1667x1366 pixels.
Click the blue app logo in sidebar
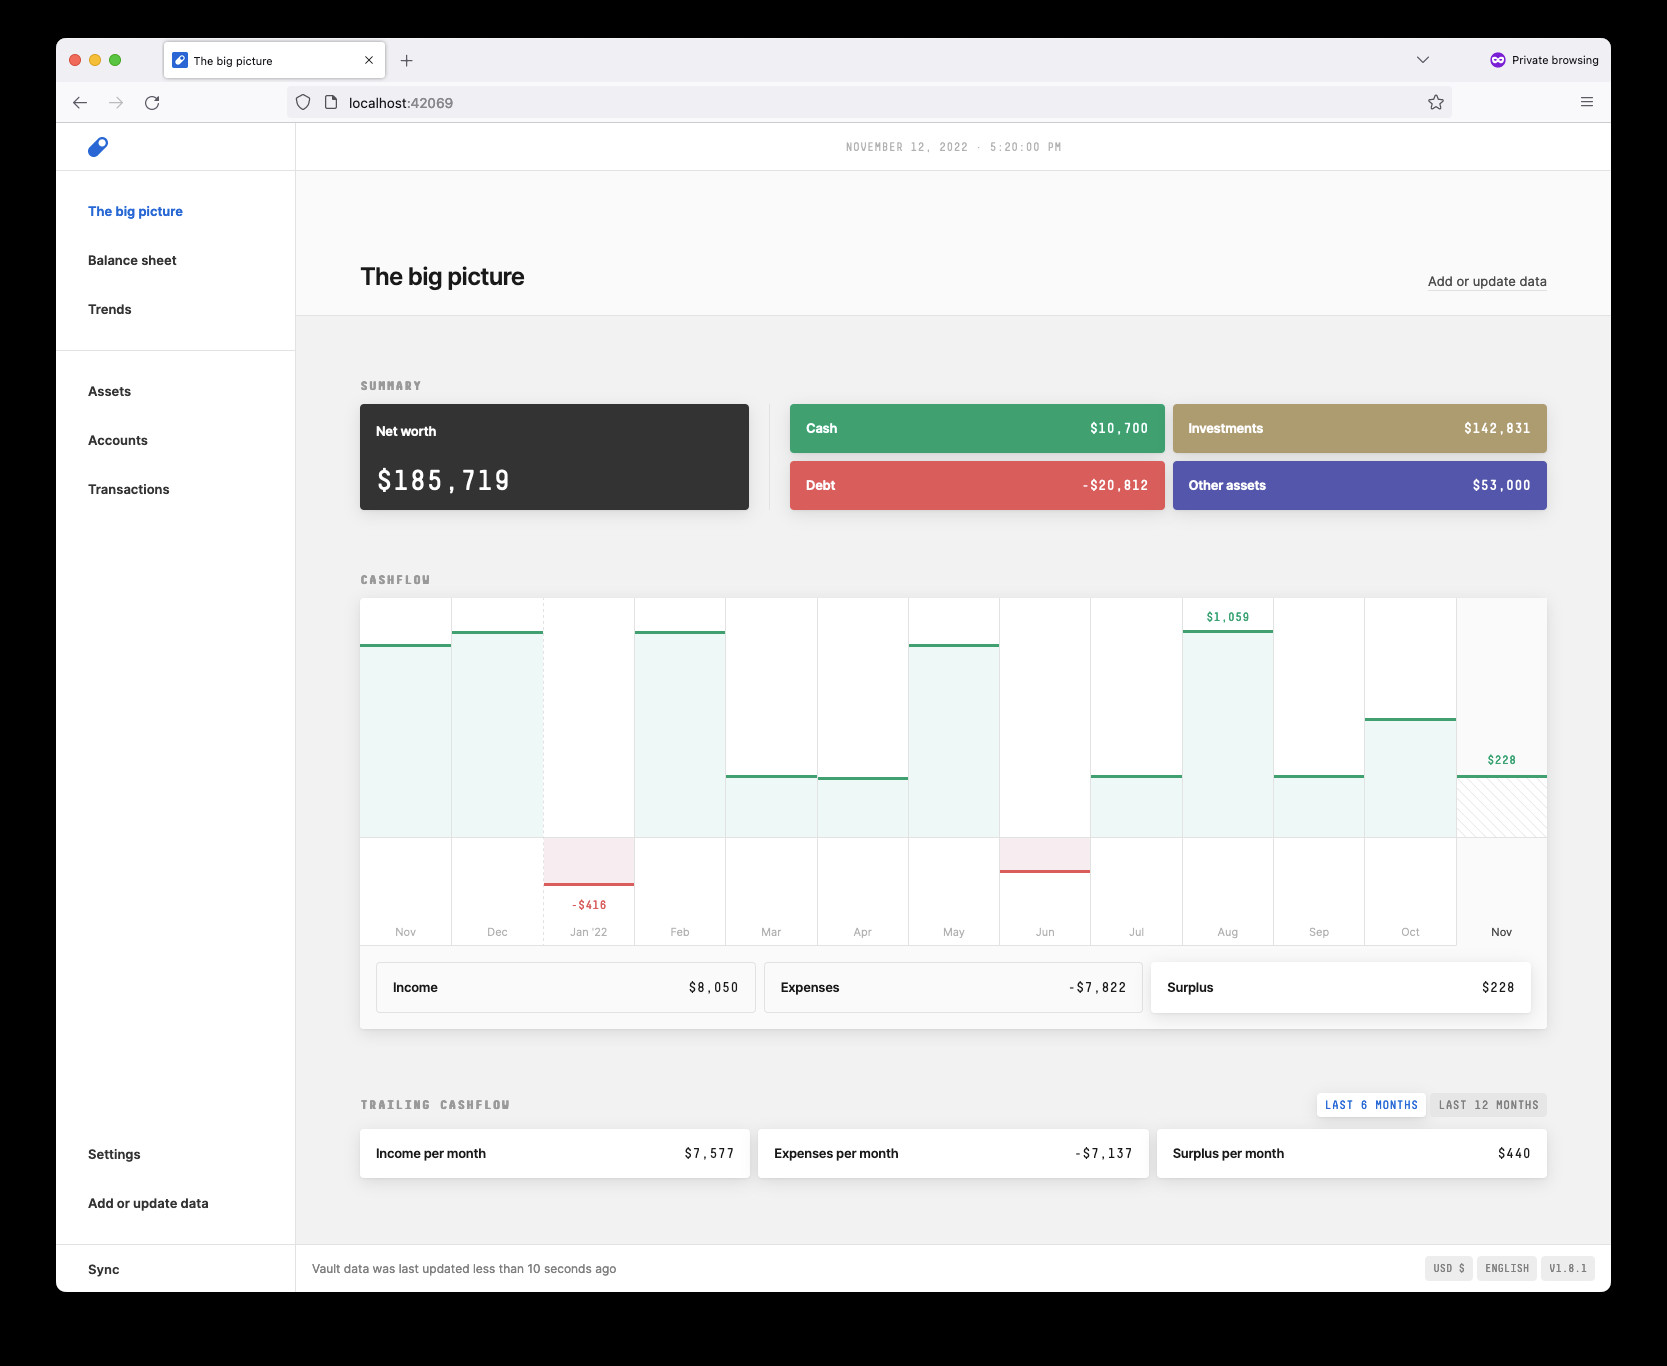click(x=98, y=147)
